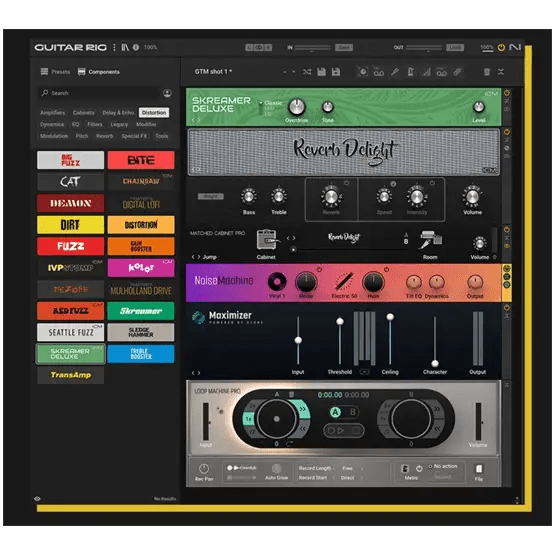
Task: Select the Vinyl 1 noise source icon
Action: click(277, 282)
